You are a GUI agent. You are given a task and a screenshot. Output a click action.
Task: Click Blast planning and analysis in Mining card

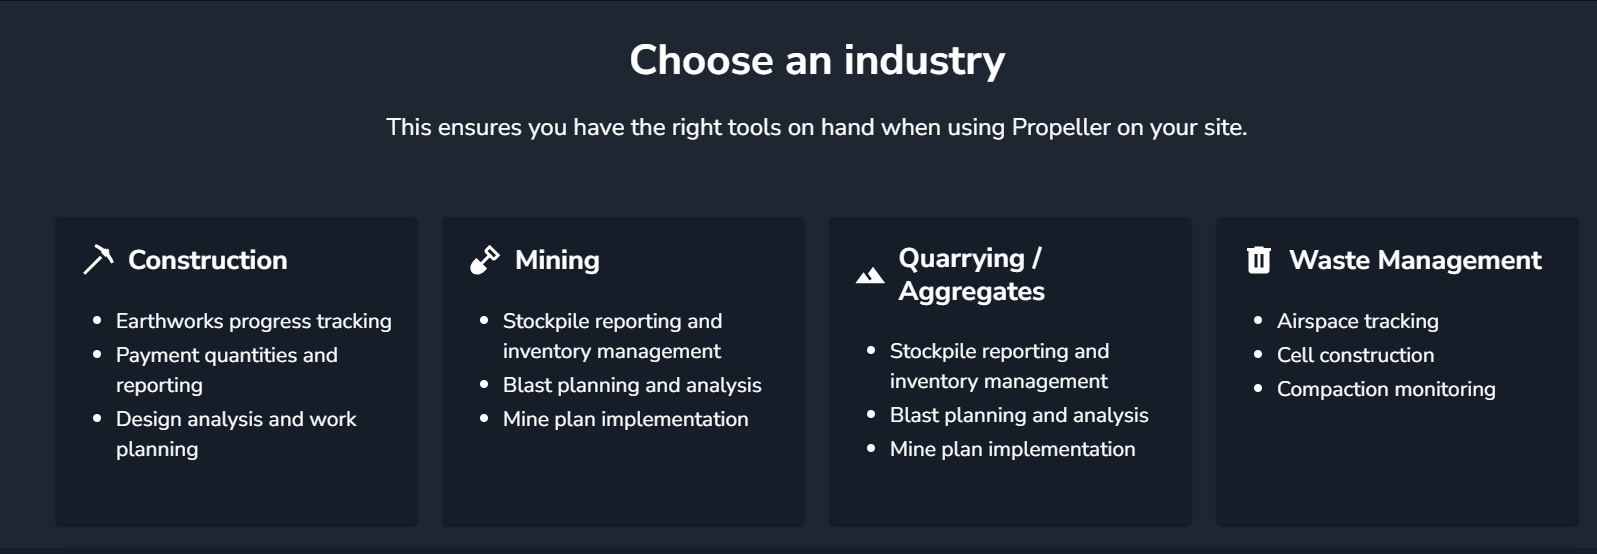pos(632,385)
